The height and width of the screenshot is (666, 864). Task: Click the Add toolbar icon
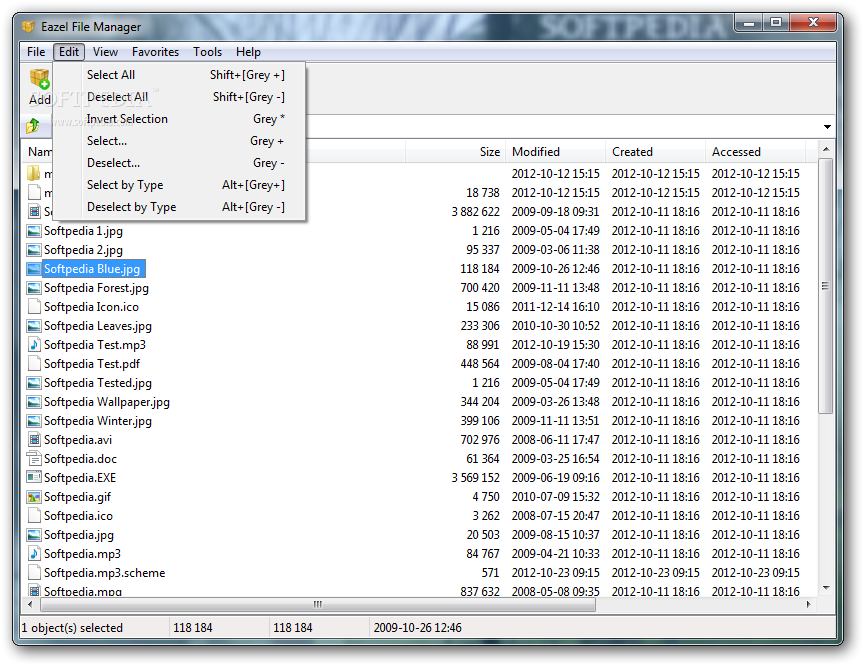coord(40,79)
